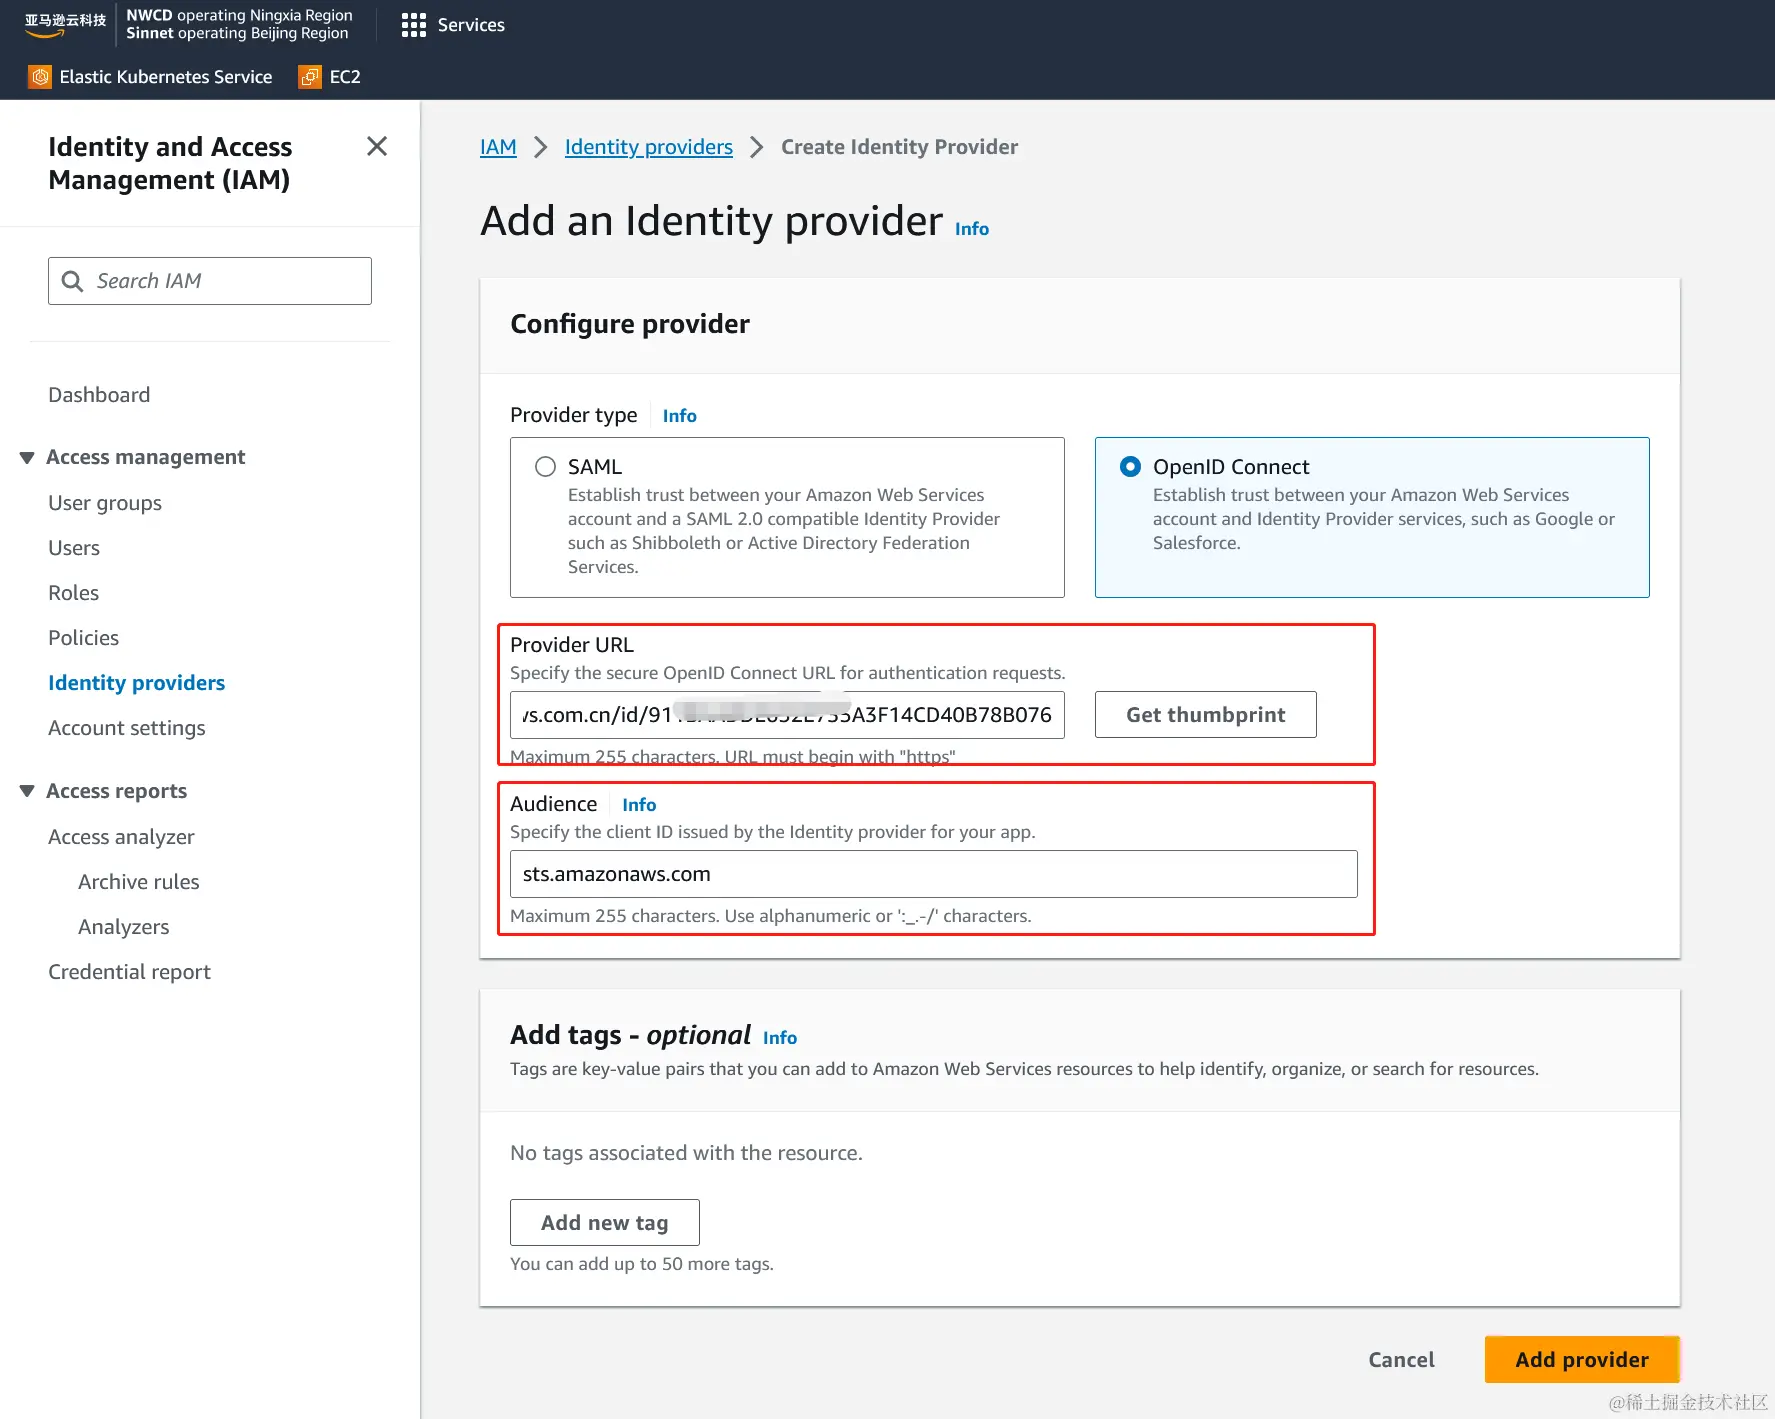Image resolution: width=1775 pixels, height=1419 pixels.
Task: Collapse the Access management section
Action: pos(27,458)
